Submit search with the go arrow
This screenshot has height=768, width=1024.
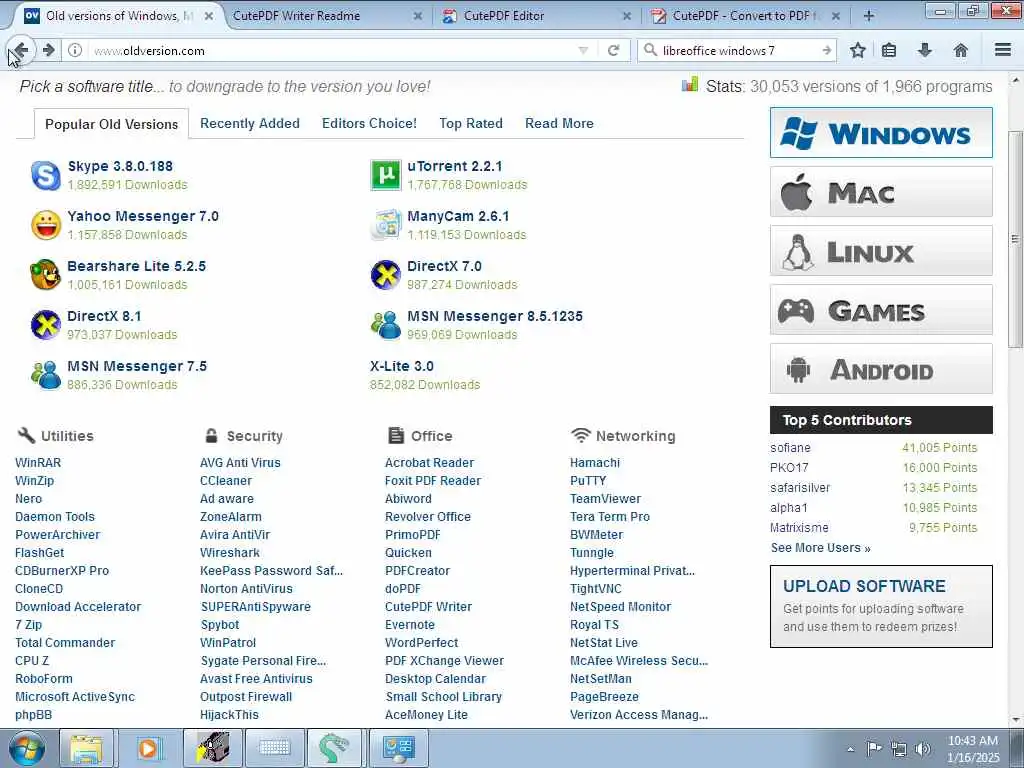pyautogui.click(x=826, y=50)
